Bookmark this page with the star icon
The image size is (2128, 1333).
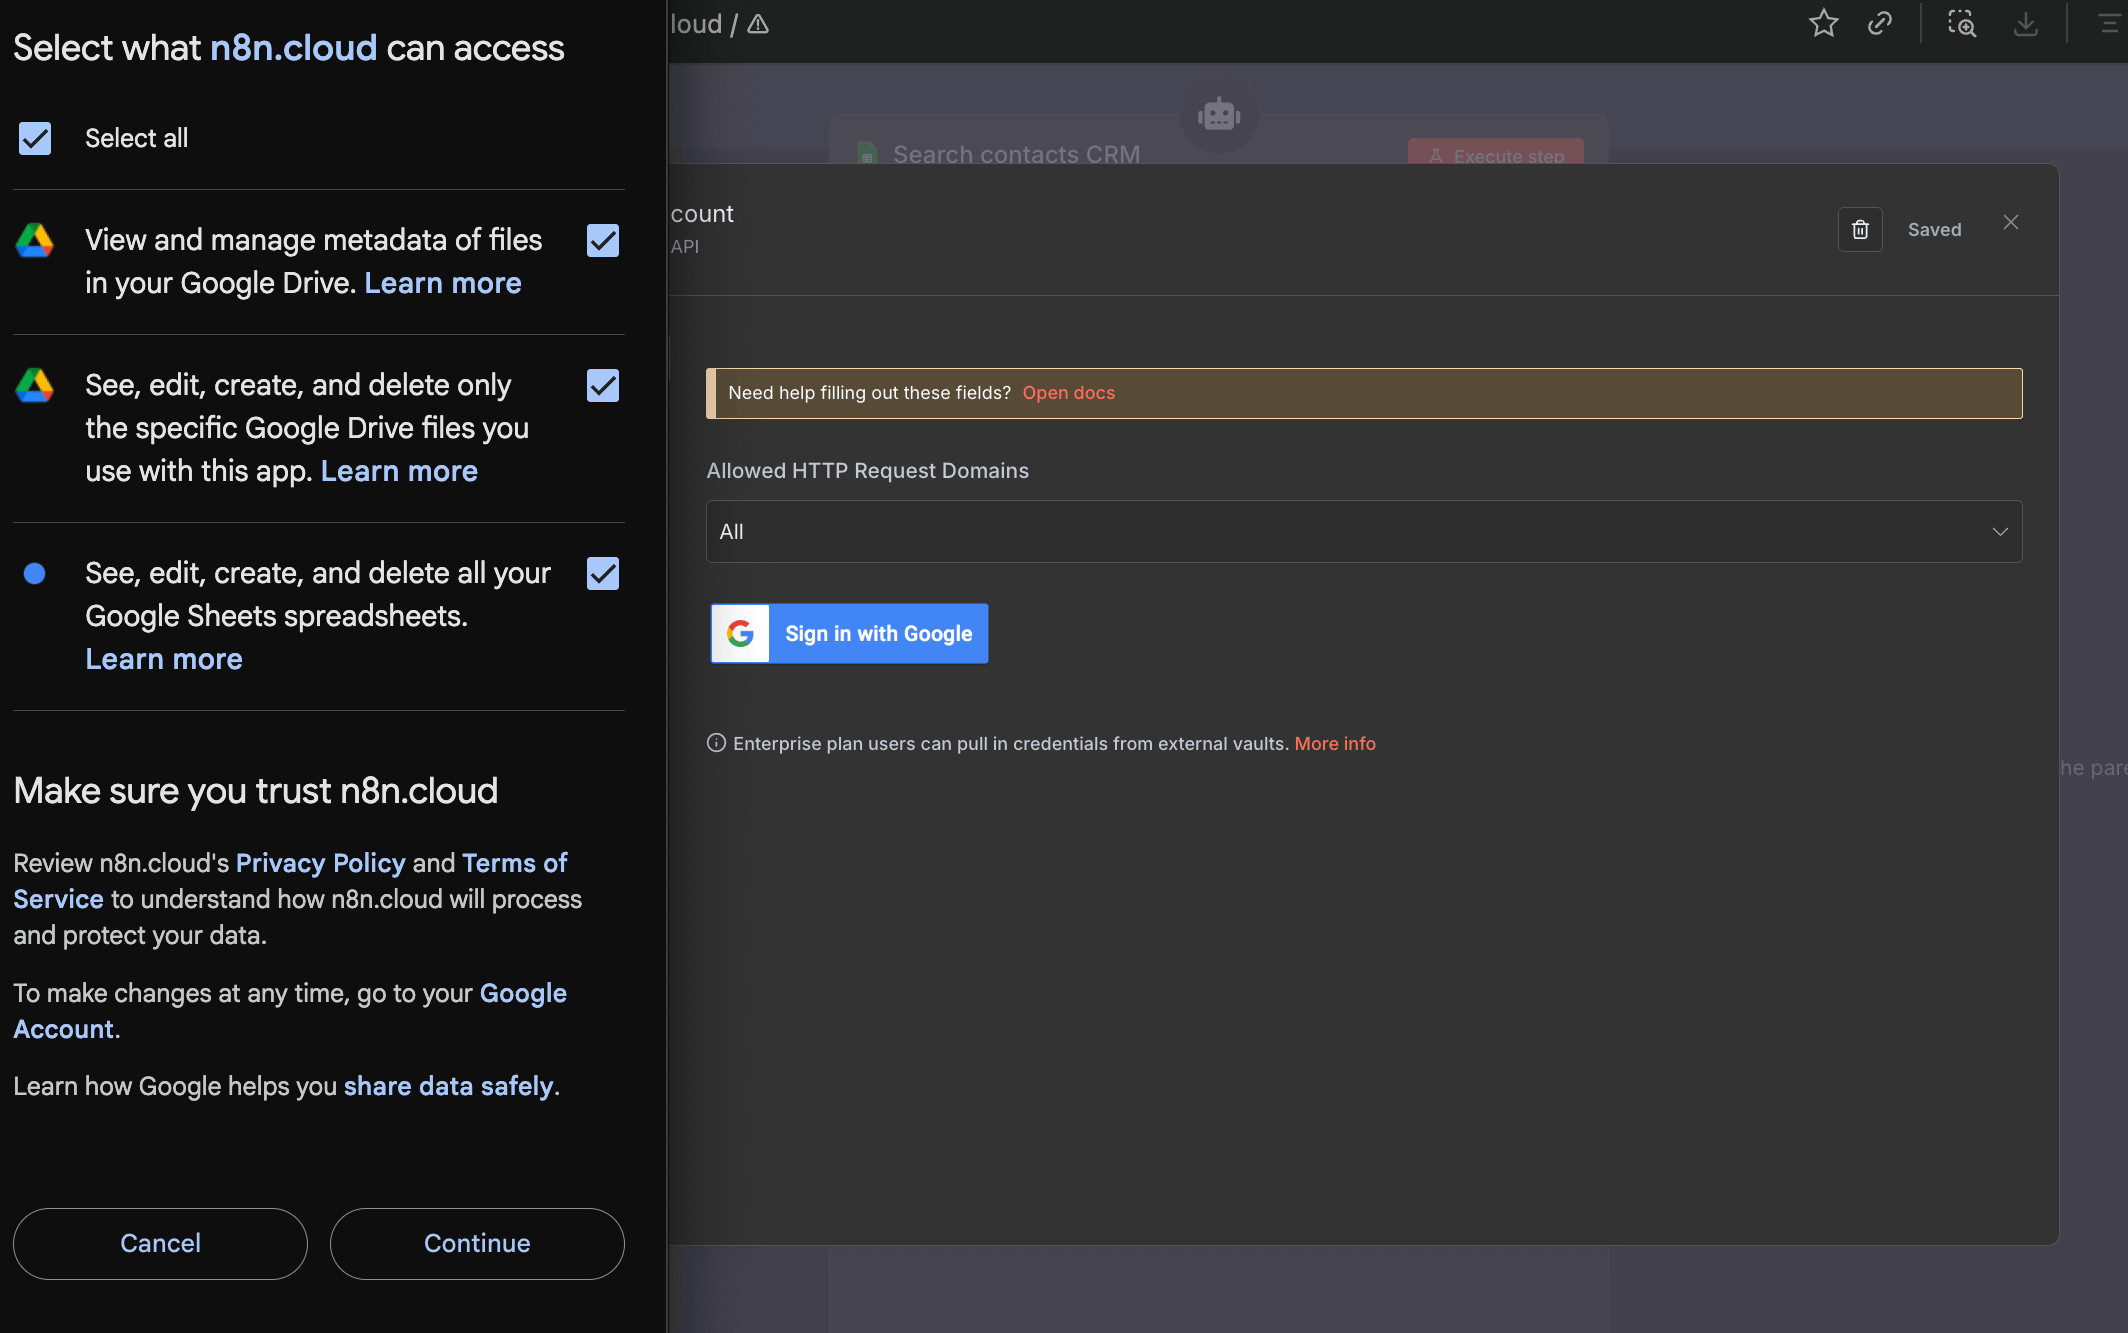[1824, 23]
